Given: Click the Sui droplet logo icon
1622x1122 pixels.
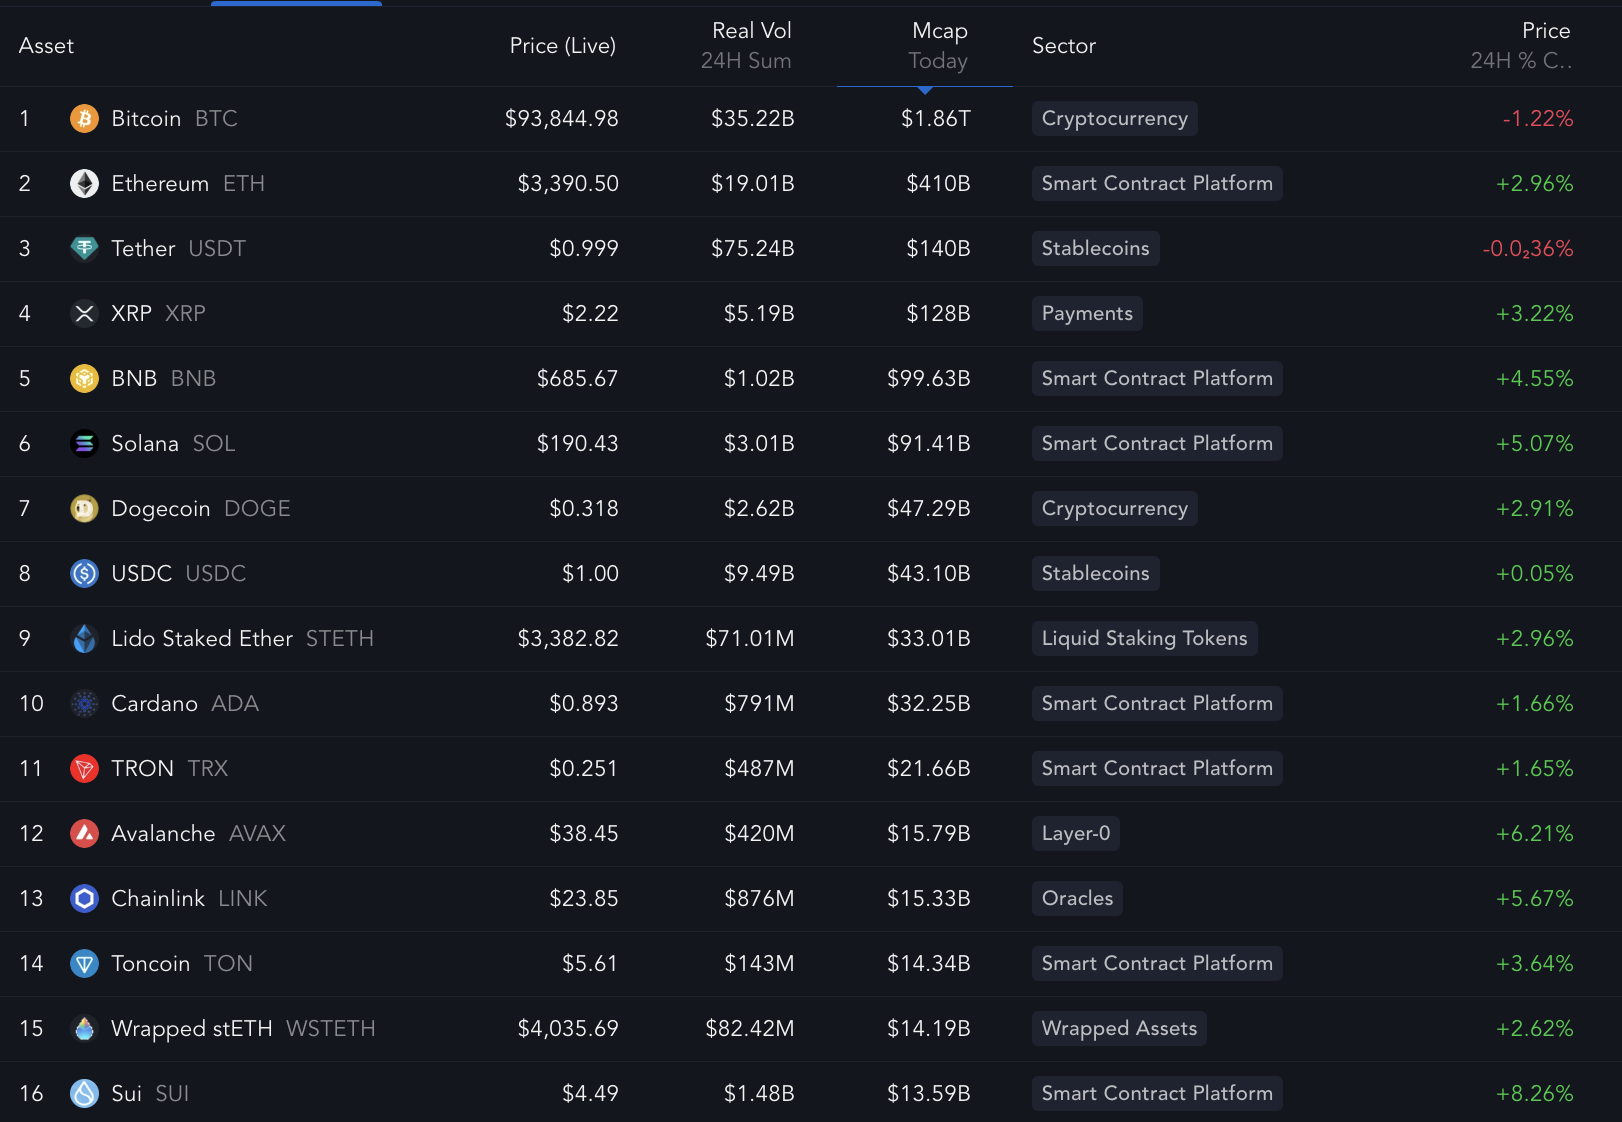Looking at the screenshot, I should click(84, 1093).
